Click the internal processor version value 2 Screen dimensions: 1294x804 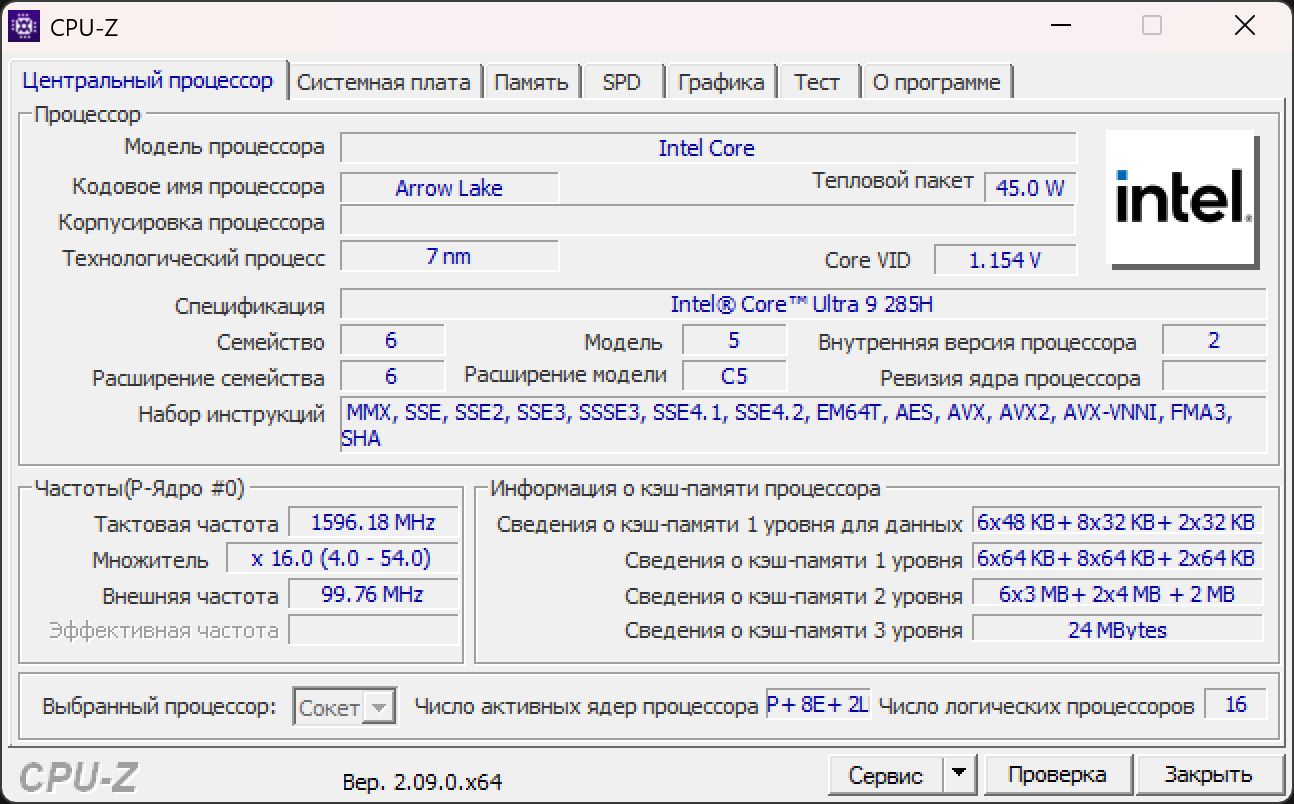coord(1214,340)
